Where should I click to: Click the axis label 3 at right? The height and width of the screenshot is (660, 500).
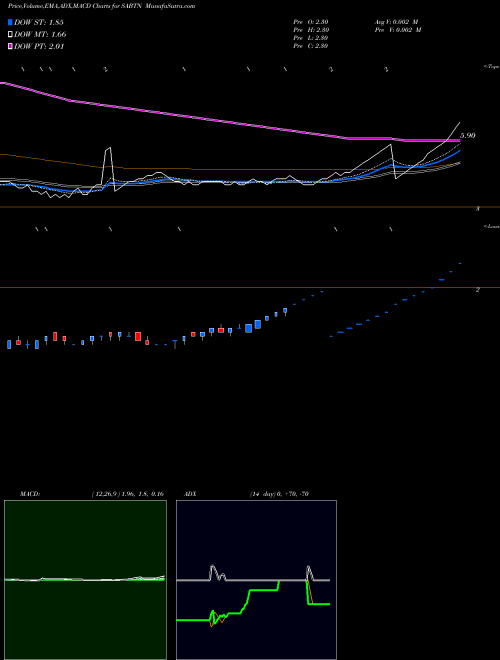[x=478, y=209]
